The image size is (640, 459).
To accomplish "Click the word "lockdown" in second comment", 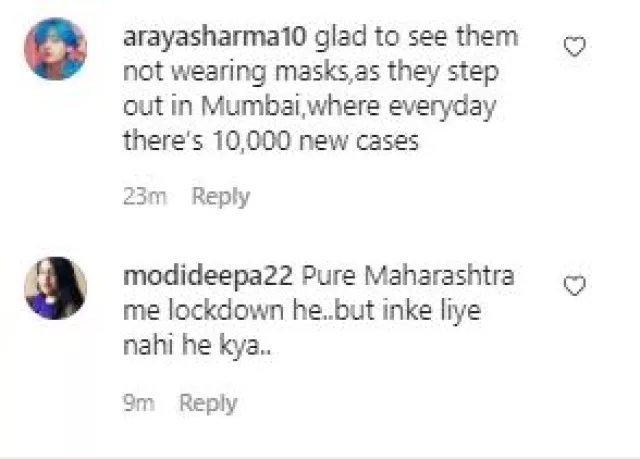I will 226,310.
